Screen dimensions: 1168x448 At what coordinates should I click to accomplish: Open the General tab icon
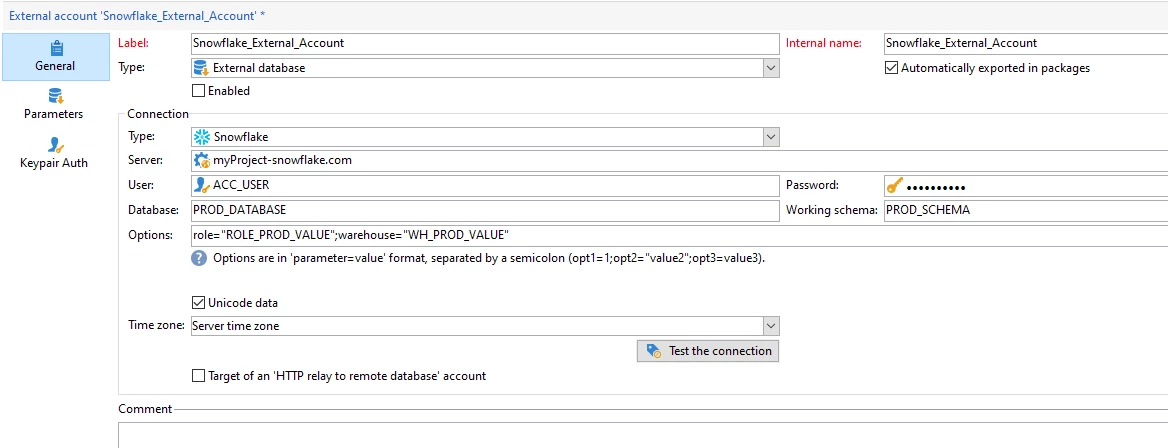tap(55, 48)
